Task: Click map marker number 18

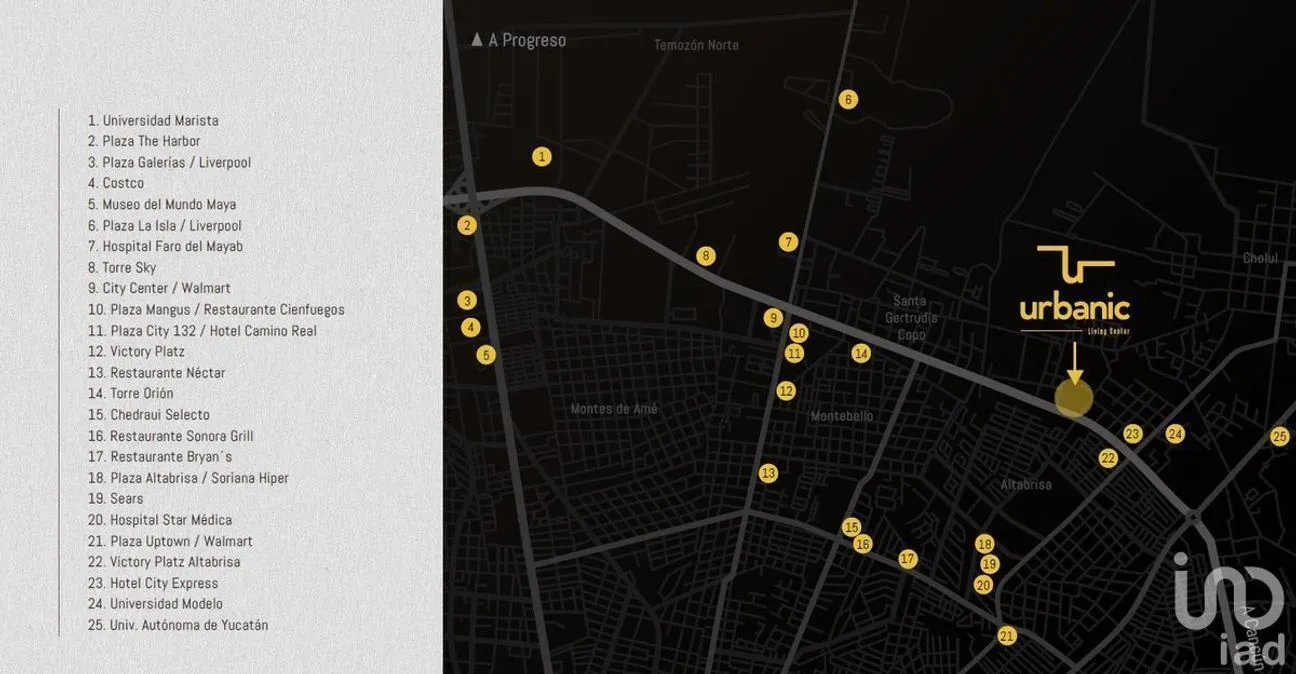Action: click(x=985, y=544)
